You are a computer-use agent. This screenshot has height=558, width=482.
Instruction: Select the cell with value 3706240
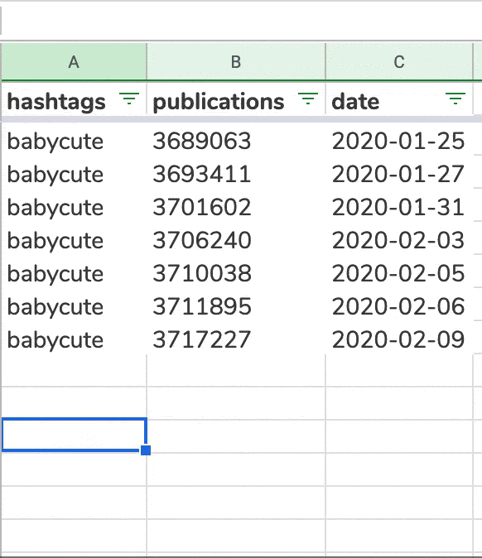tap(236, 240)
